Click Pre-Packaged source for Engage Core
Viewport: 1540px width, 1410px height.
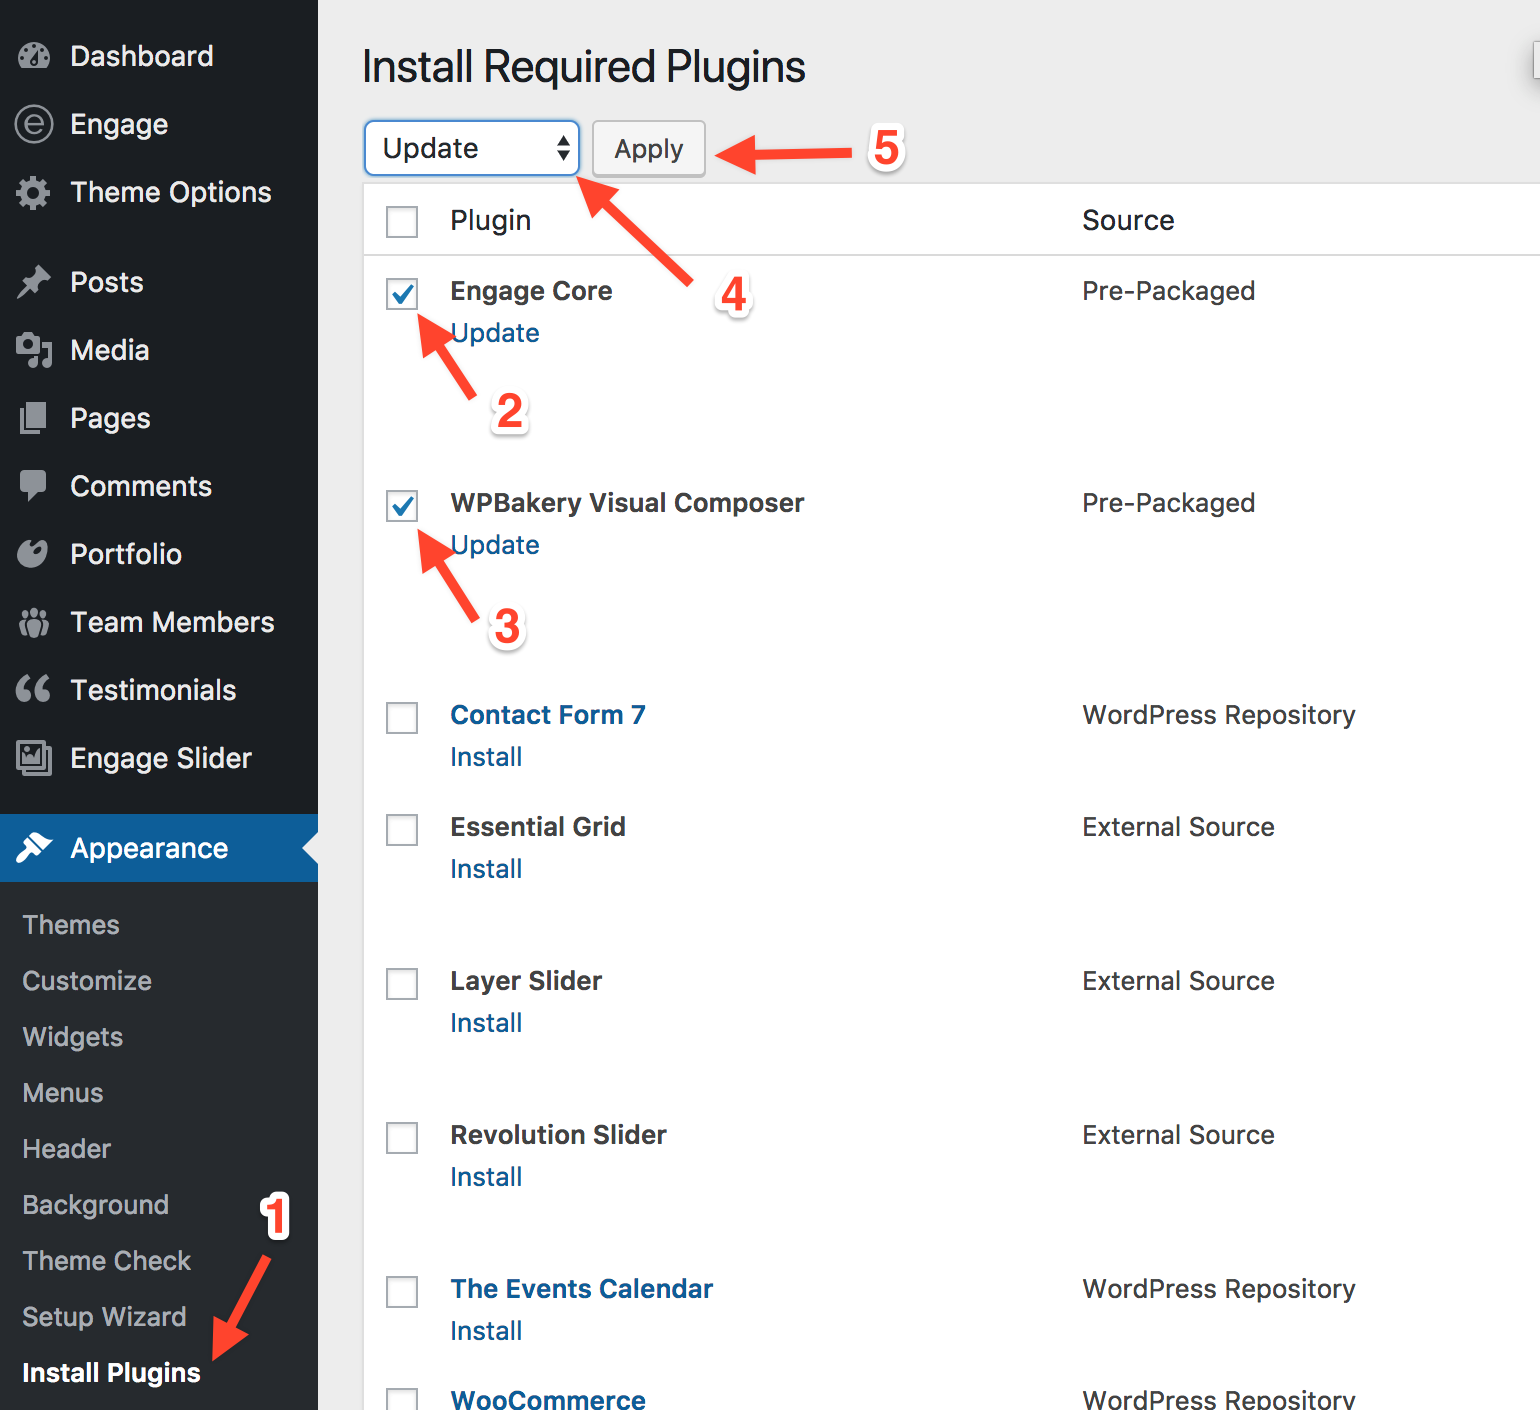[1168, 291]
